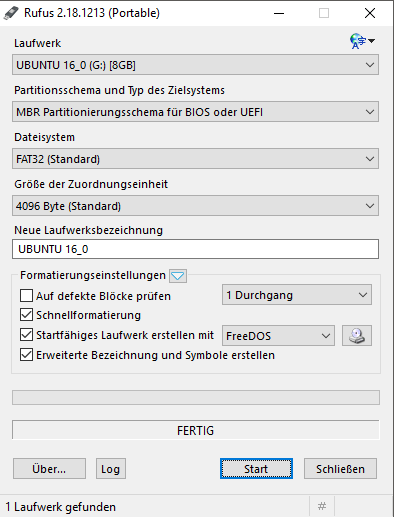The height and width of the screenshot is (517, 394).
Task: Click the Schließen button
Action: pyautogui.click(x=340, y=469)
